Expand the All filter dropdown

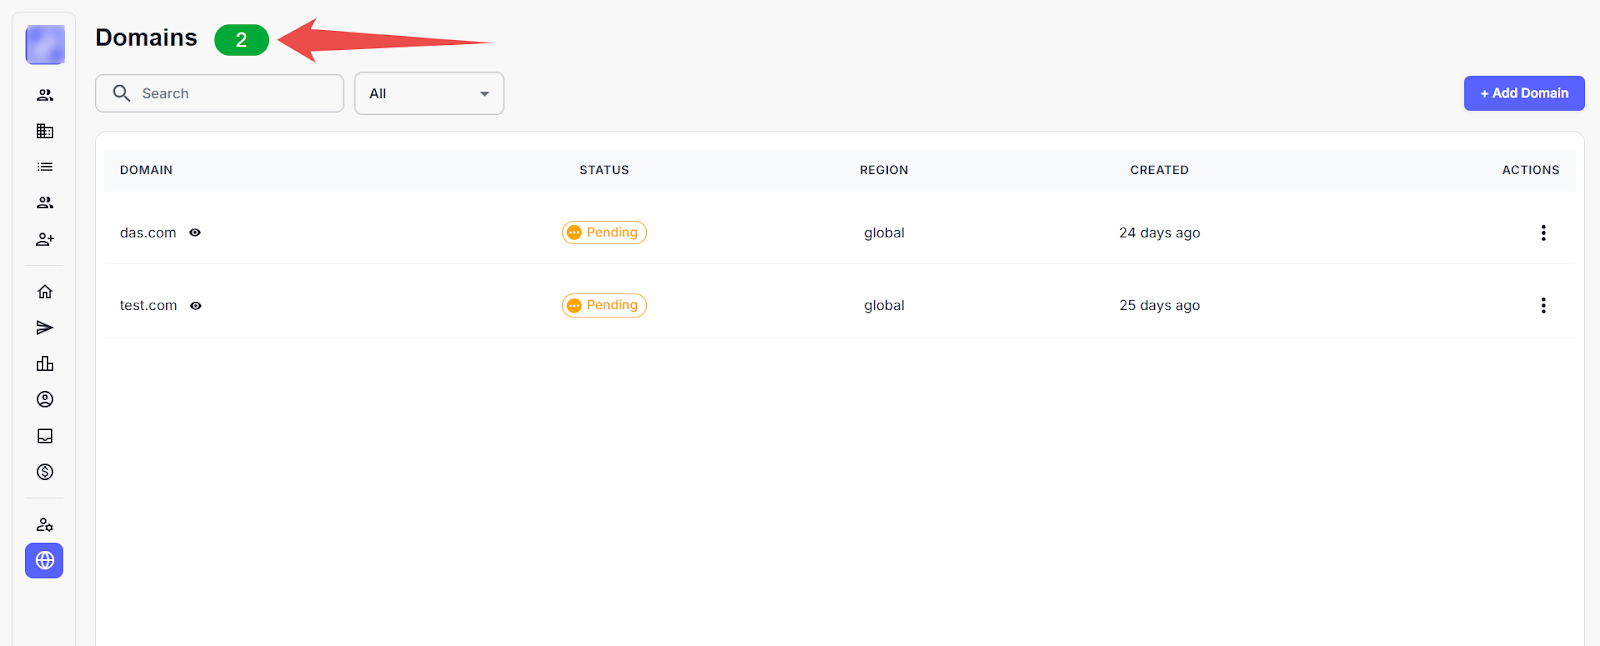click(x=429, y=93)
